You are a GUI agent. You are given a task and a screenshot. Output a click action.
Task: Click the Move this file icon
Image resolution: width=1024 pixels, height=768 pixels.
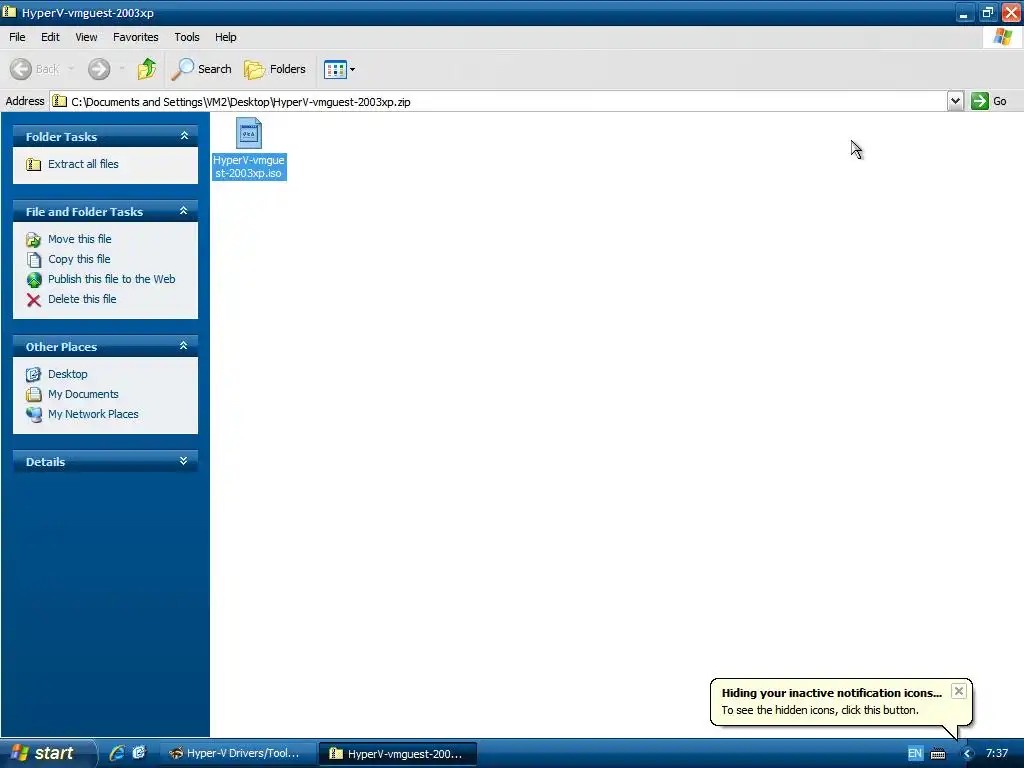[x=33, y=240]
